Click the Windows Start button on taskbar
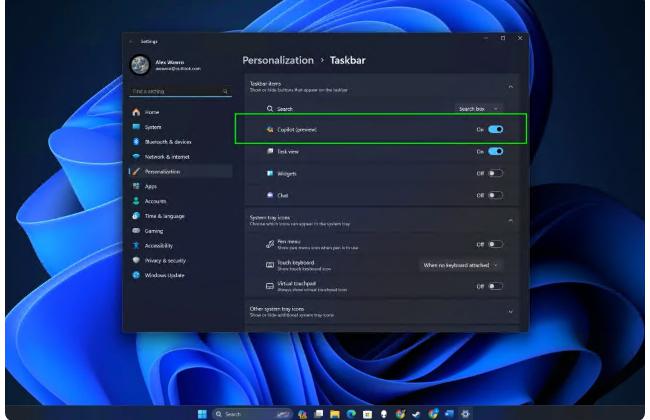 point(203,412)
